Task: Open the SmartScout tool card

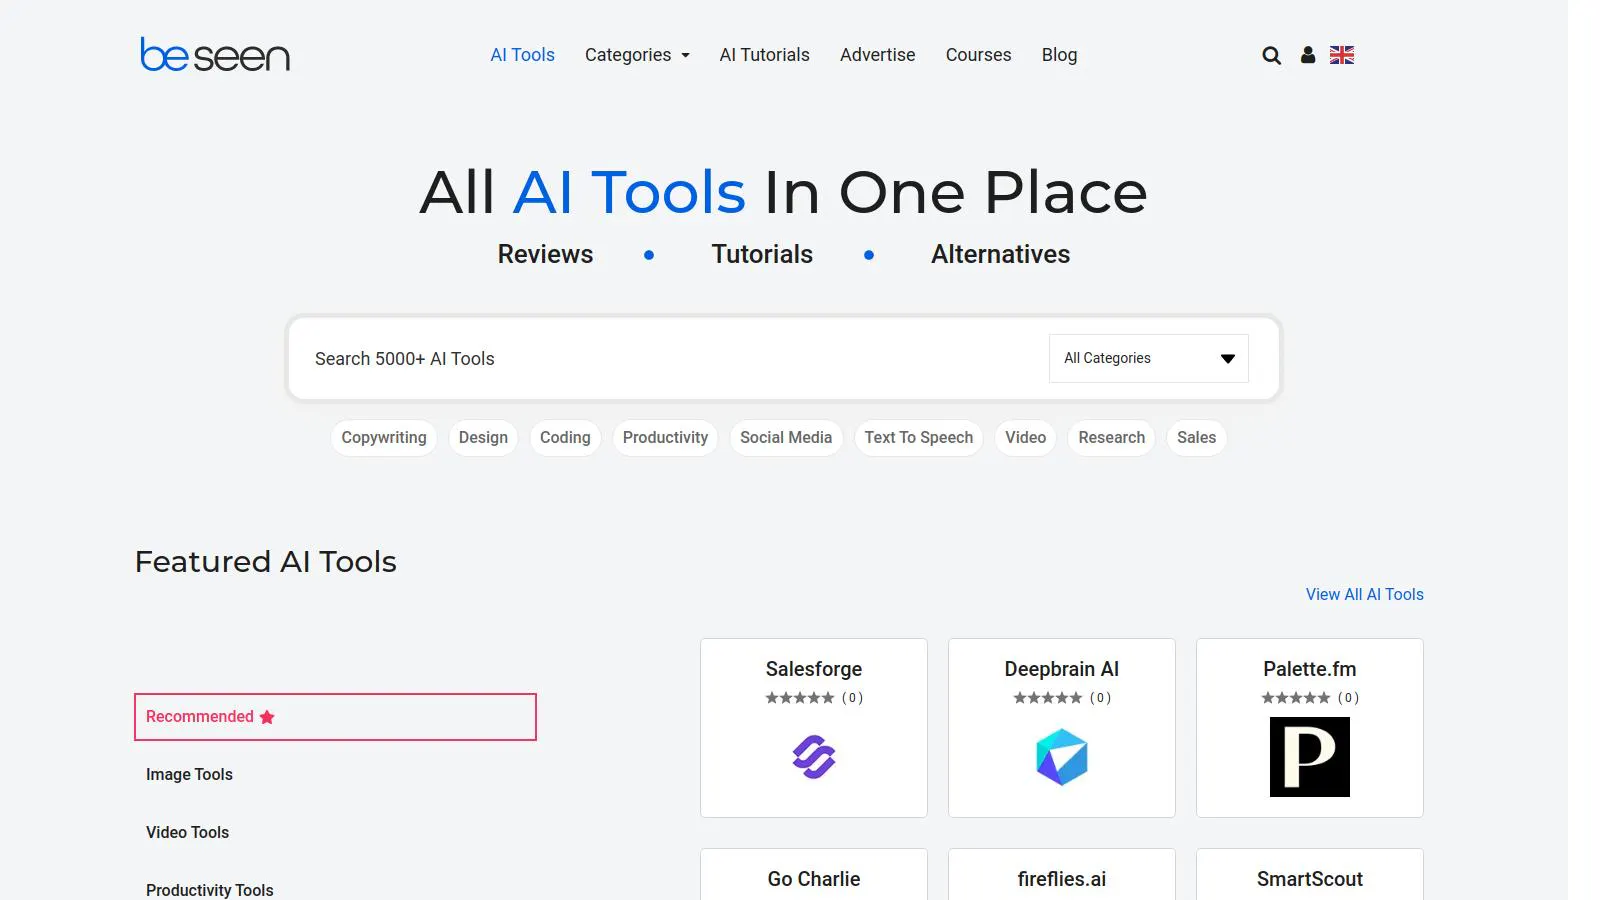Action: coord(1310,875)
